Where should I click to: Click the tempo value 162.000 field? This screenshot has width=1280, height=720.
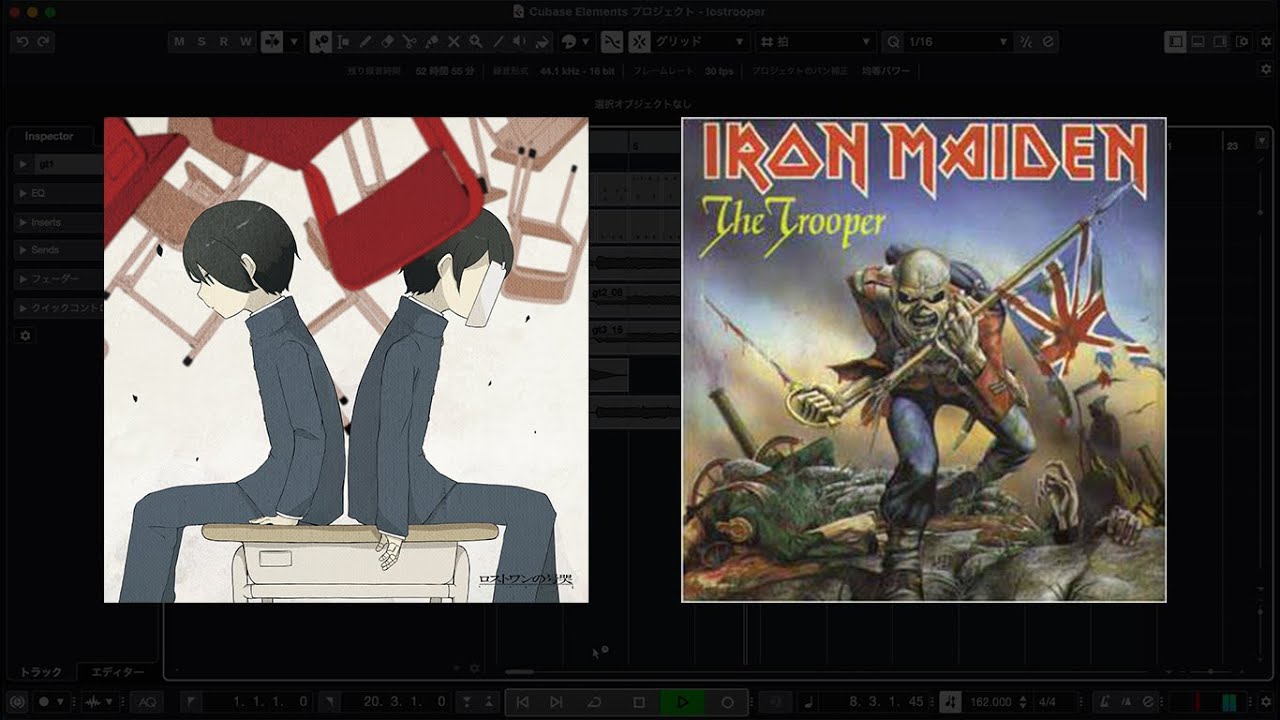(991, 702)
